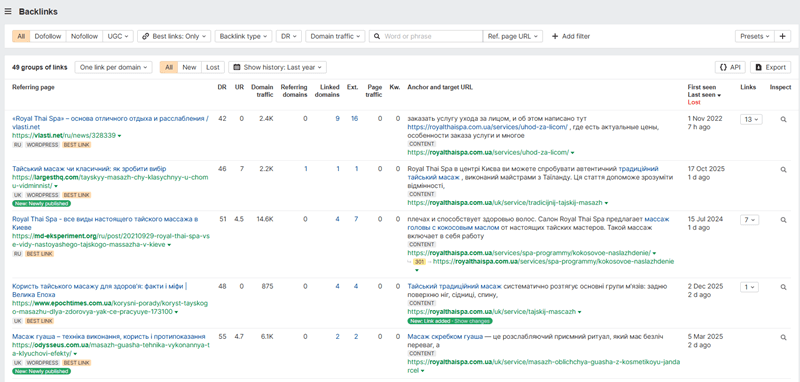Open the odysseus.com.ua referring URL
This screenshot has width=800, height=382.
click(x=111, y=349)
